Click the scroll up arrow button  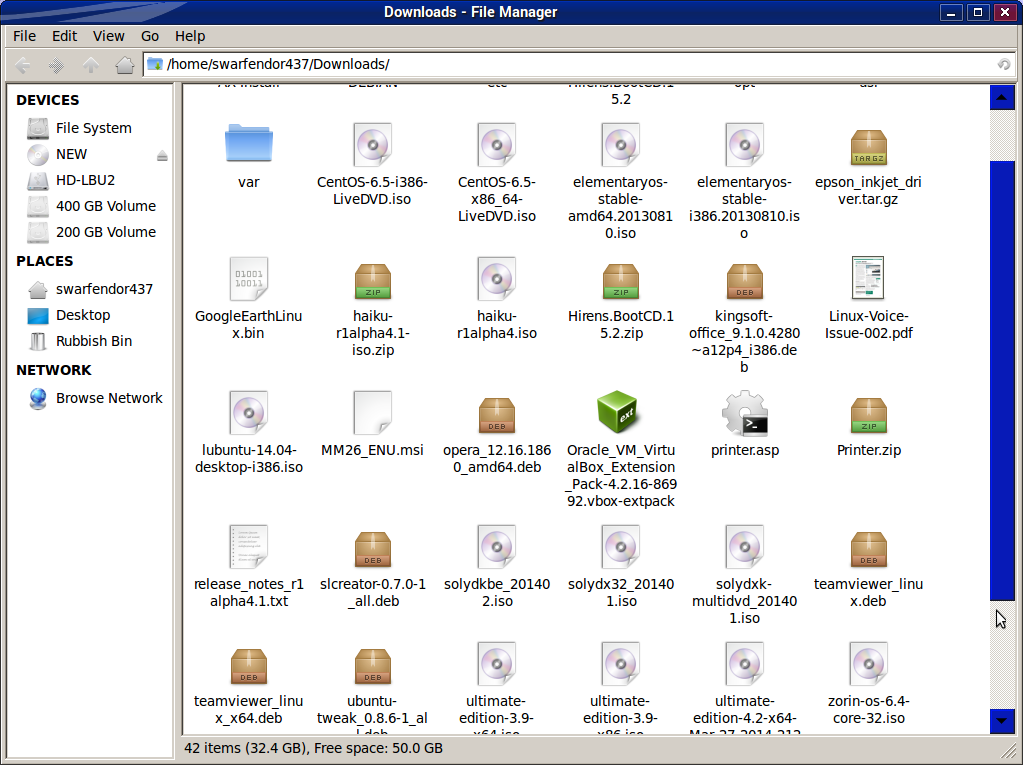pyautogui.click(x=1001, y=98)
